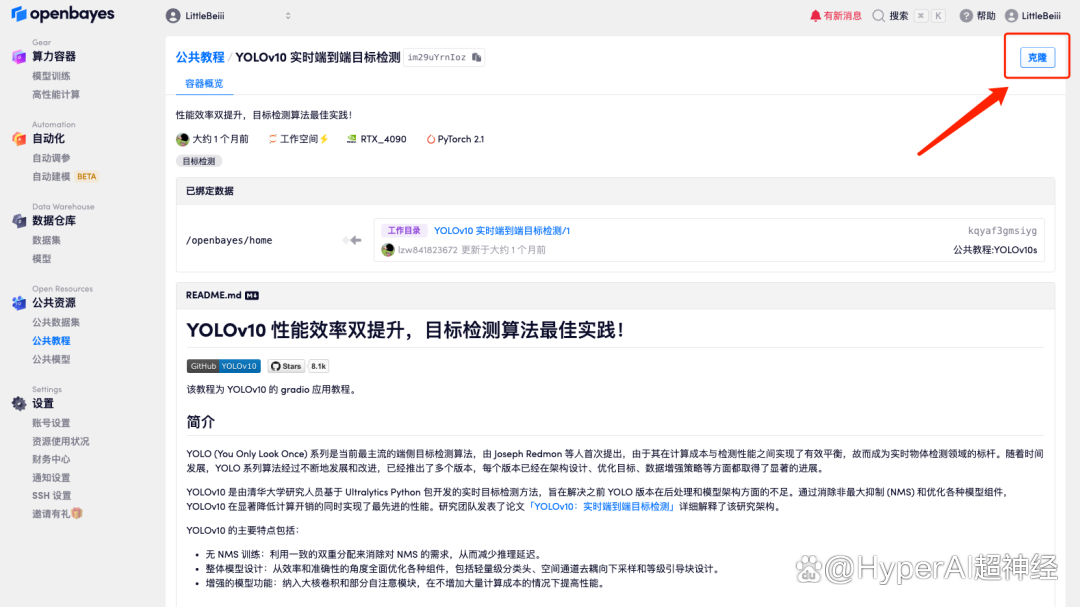Open the LittleBeiii workspace switcher dropdown
The image size is (1080, 607).
coord(228,16)
